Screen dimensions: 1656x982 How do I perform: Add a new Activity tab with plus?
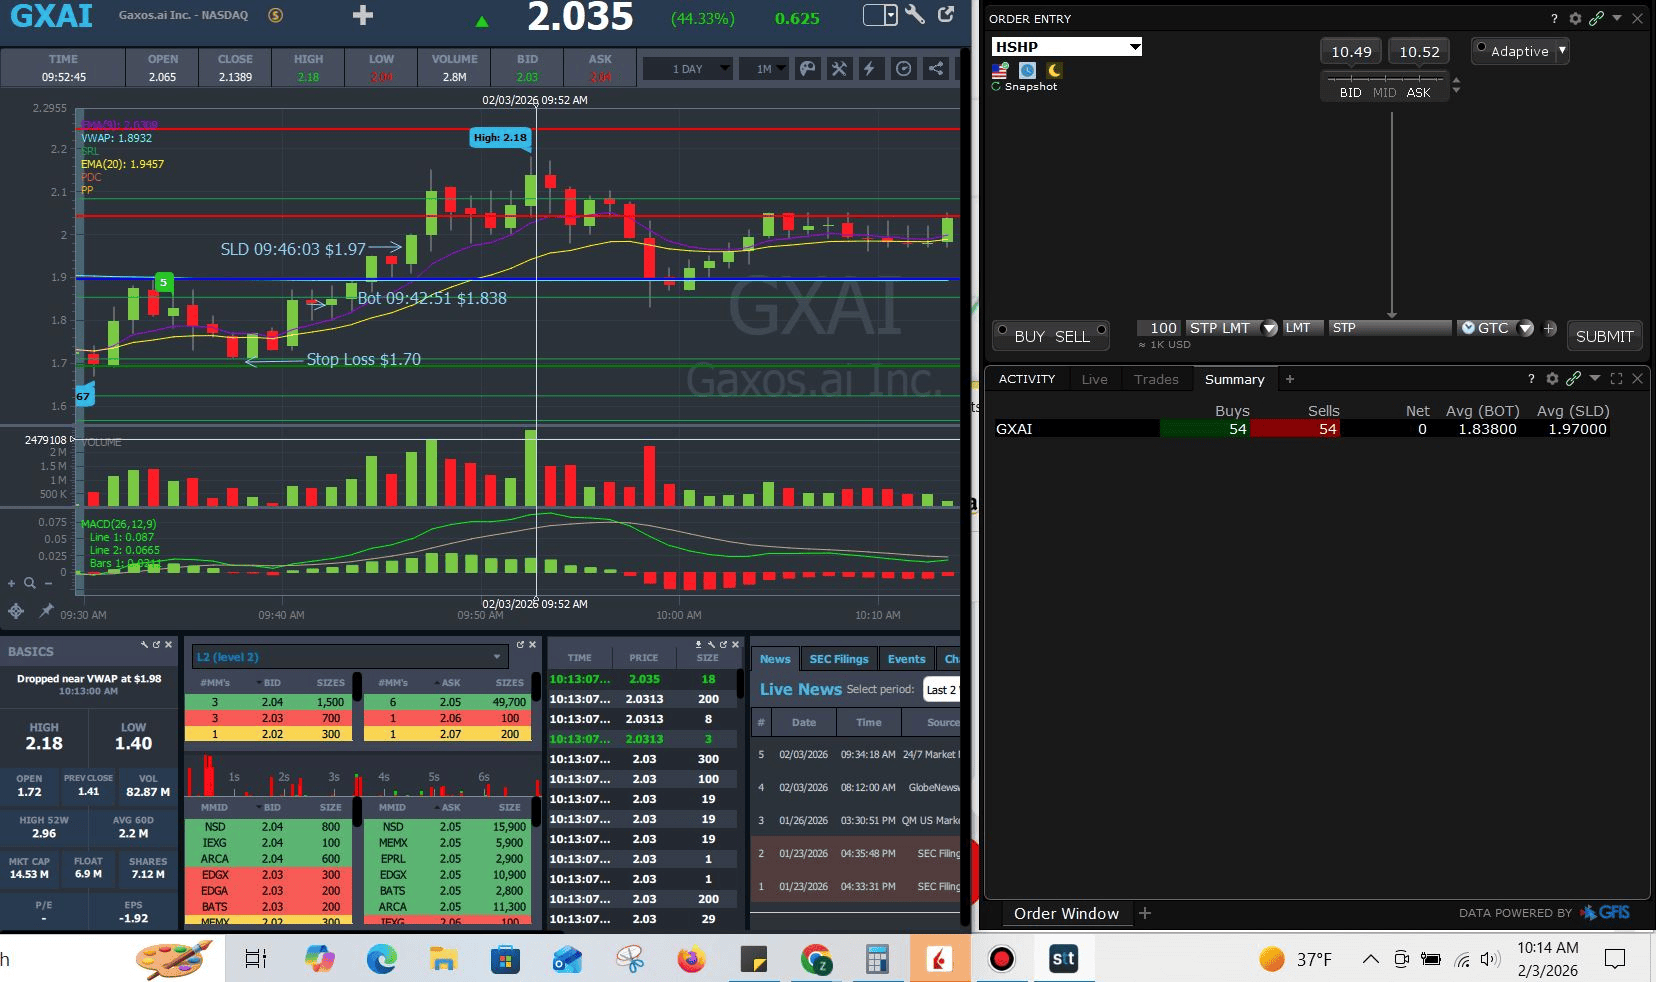pyautogui.click(x=1290, y=379)
